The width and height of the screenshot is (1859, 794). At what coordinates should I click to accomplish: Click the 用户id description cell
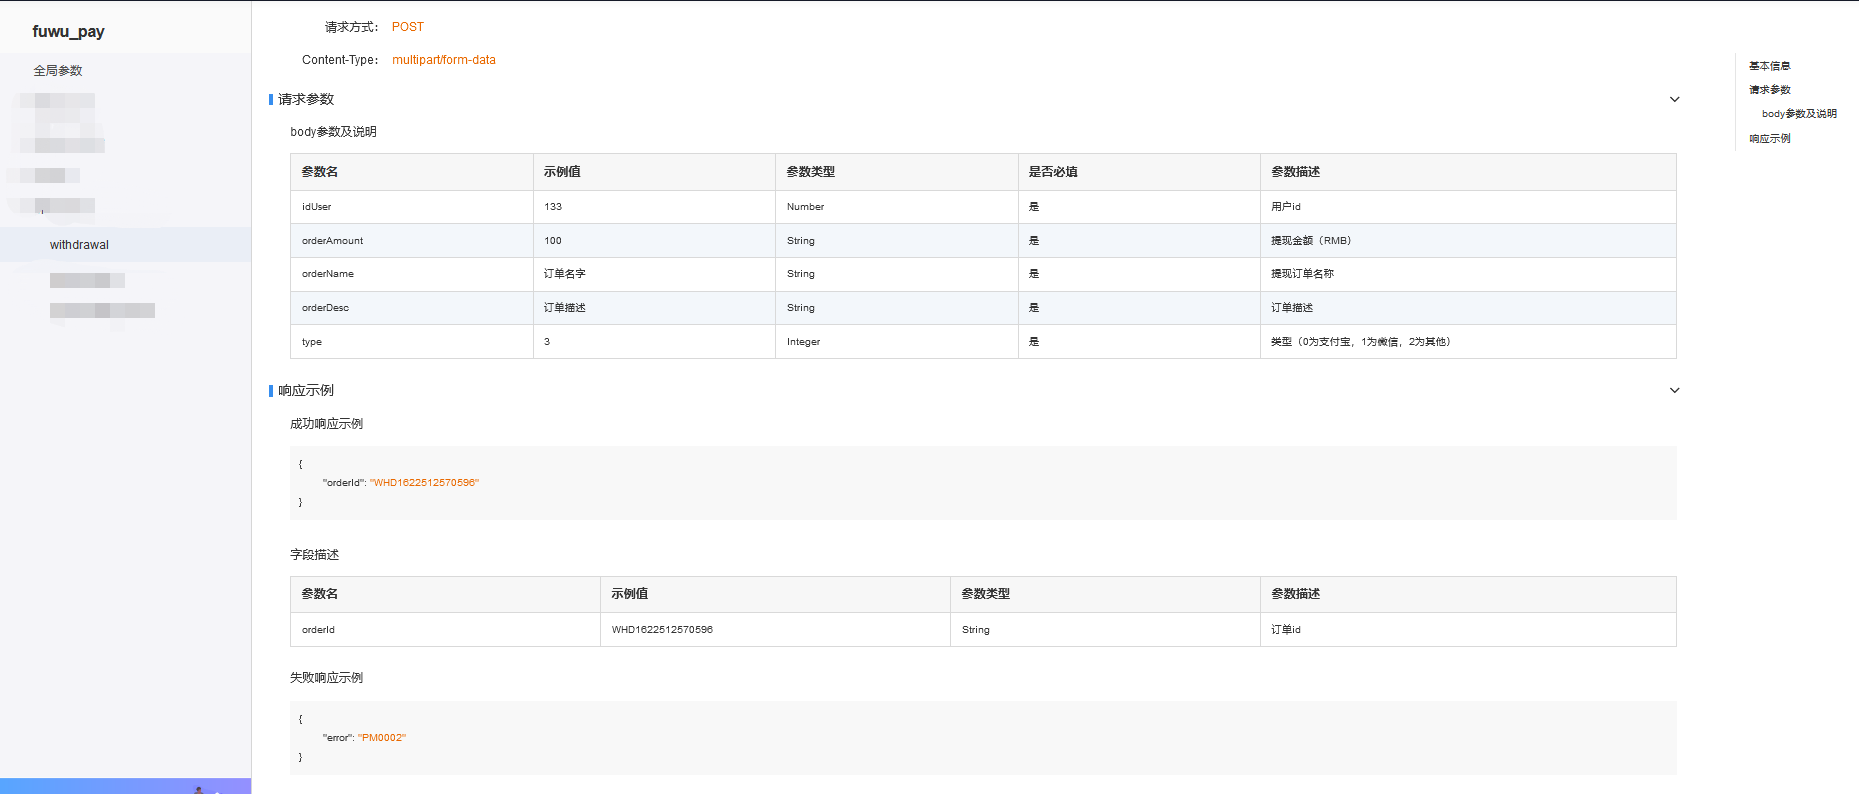(1468, 207)
